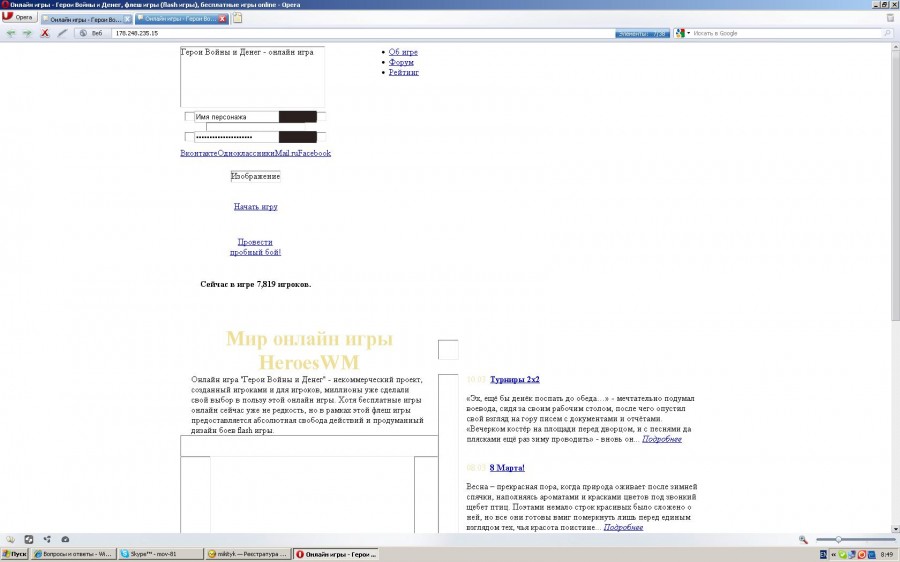Open the 8 Марта! news headline
The image size is (900, 562).
tap(507, 468)
